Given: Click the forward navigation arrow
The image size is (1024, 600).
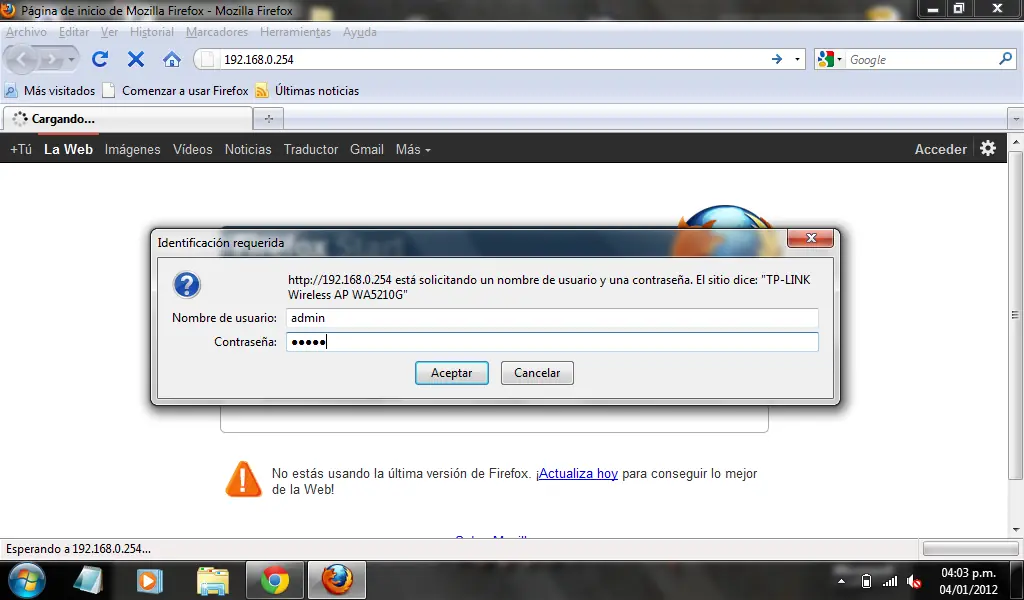Looking at the screenshot, I should point(50,60).
